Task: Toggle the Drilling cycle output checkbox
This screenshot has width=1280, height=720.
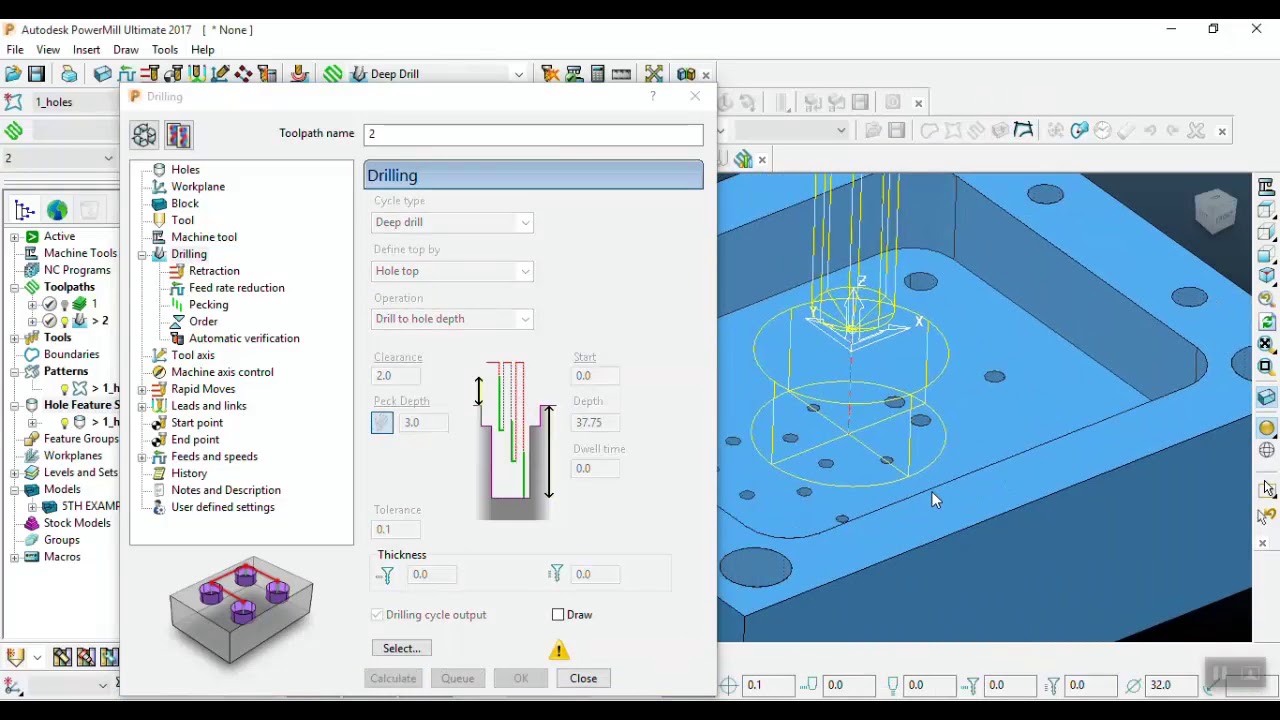Action: click(377, 615)
